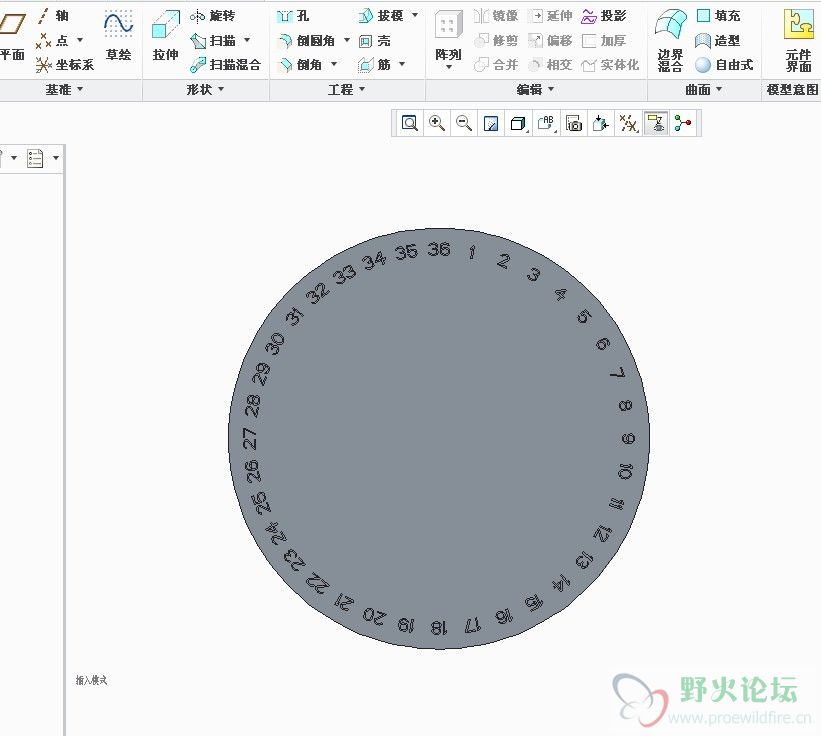
Task: Start the 旋转 (Revolve) feature
Action: tap(212, 16)
